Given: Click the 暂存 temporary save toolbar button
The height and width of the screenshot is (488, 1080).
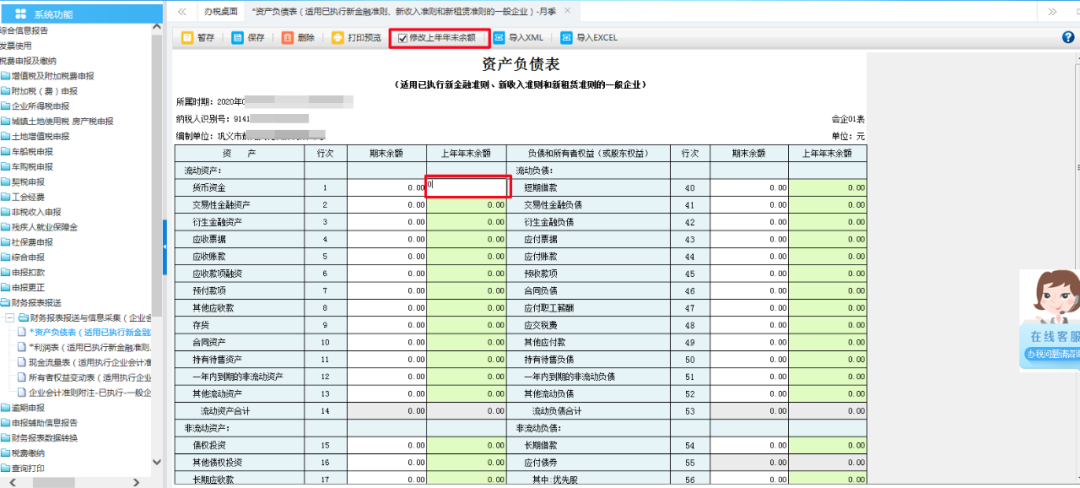Looking at the screenshot, I should coord(197,38).
